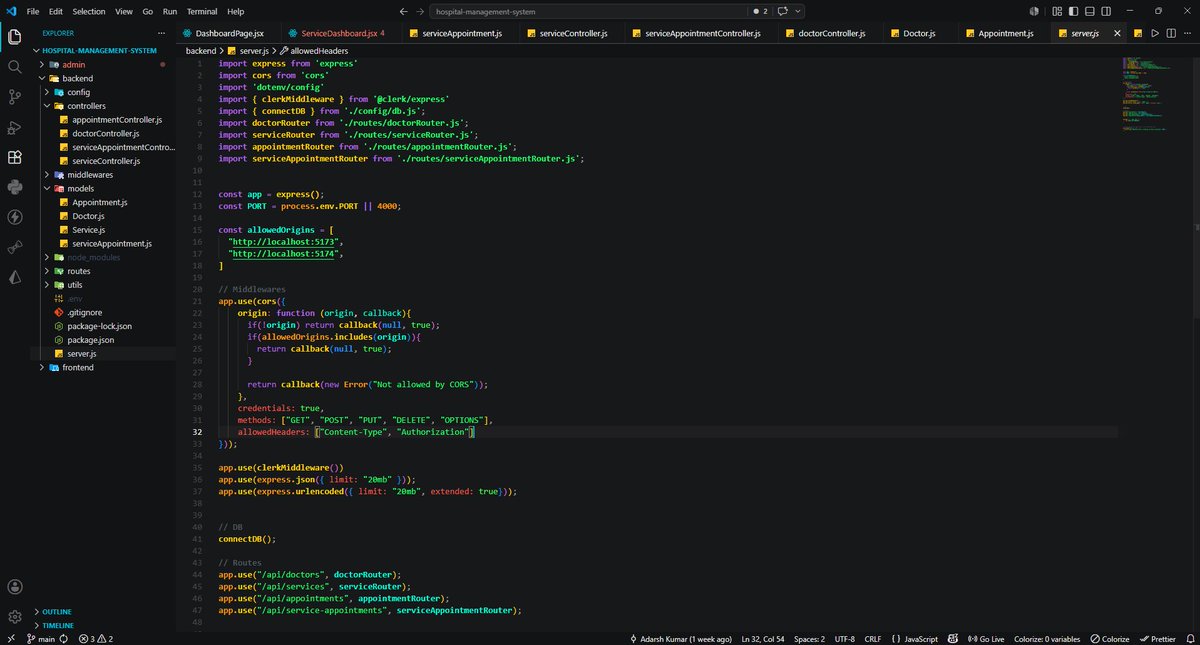Open the Python extension view
Image resolution: width=1200 pixels, height=645 pixels.
14,187
